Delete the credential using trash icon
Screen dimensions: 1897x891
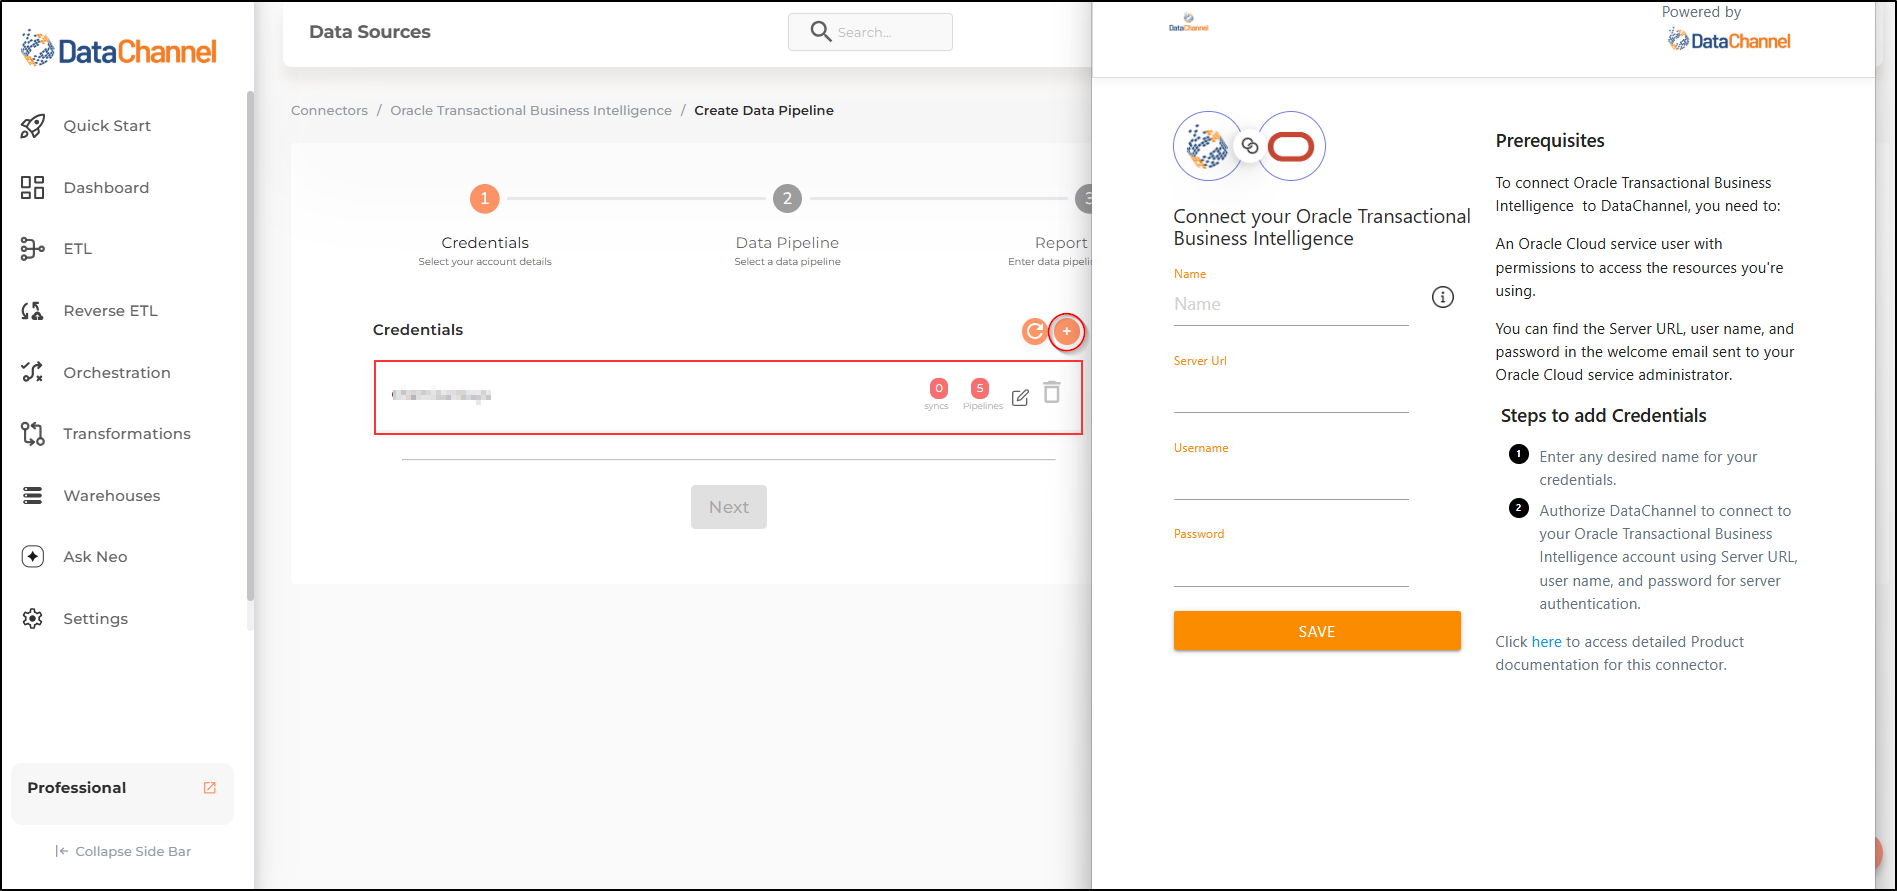[1052, 392]
